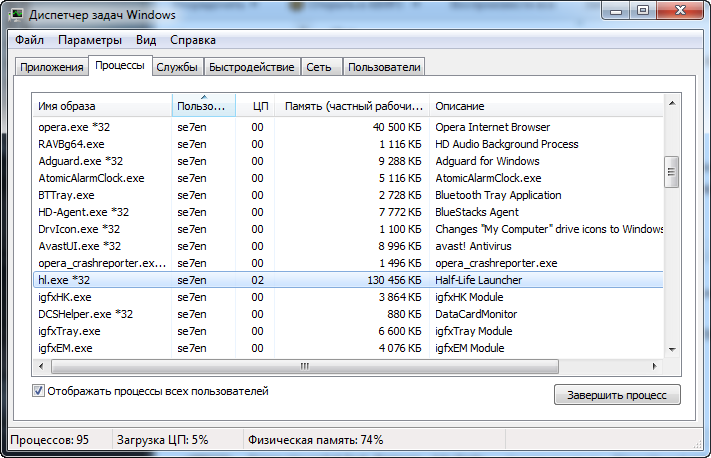Image resolution: width=711 pixels, height=458 pixels.
Task: Minimize the Task Manager window
Action: pos(616,10)
